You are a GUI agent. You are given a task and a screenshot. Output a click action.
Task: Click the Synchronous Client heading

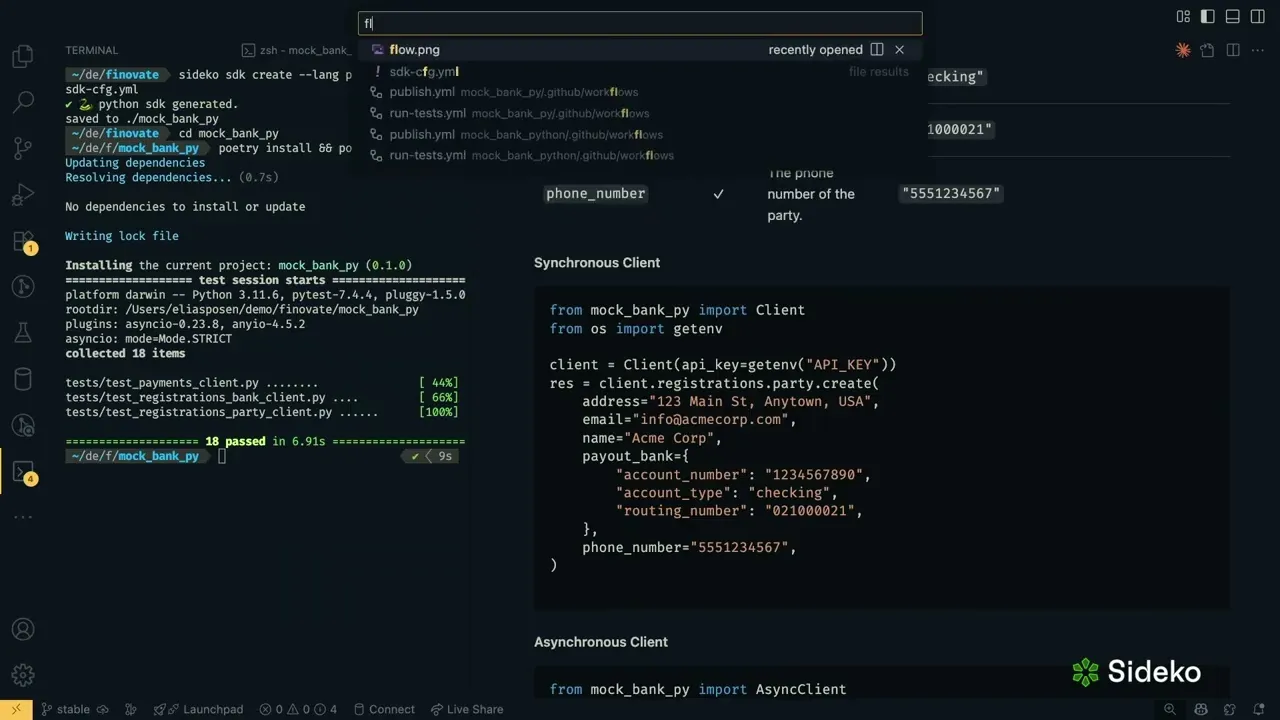(x=597, y=262)
